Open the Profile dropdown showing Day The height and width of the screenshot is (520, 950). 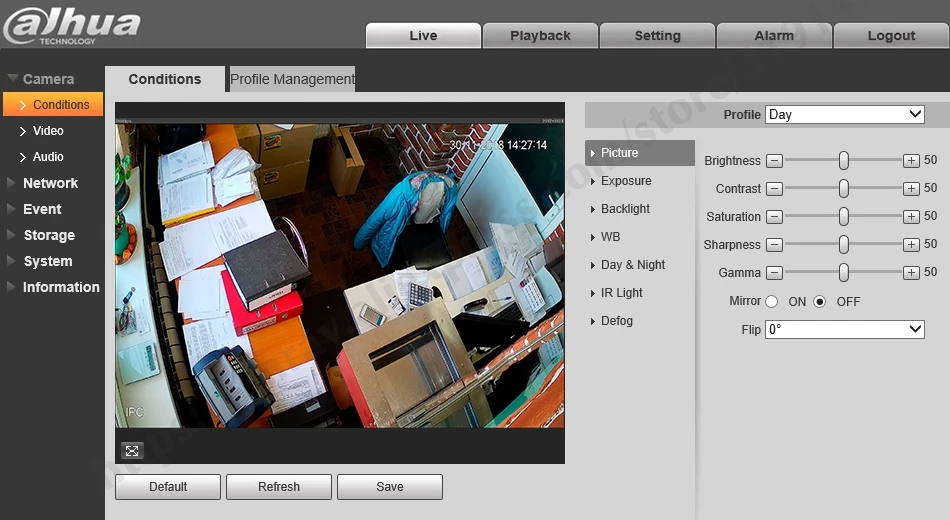click(845, 115)
